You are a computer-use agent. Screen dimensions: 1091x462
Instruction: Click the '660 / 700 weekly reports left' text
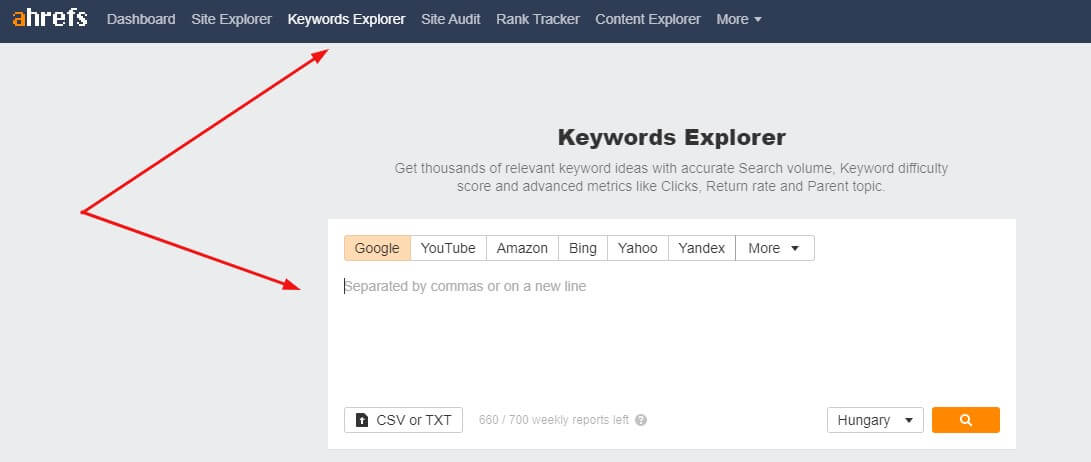click(554, 420)
